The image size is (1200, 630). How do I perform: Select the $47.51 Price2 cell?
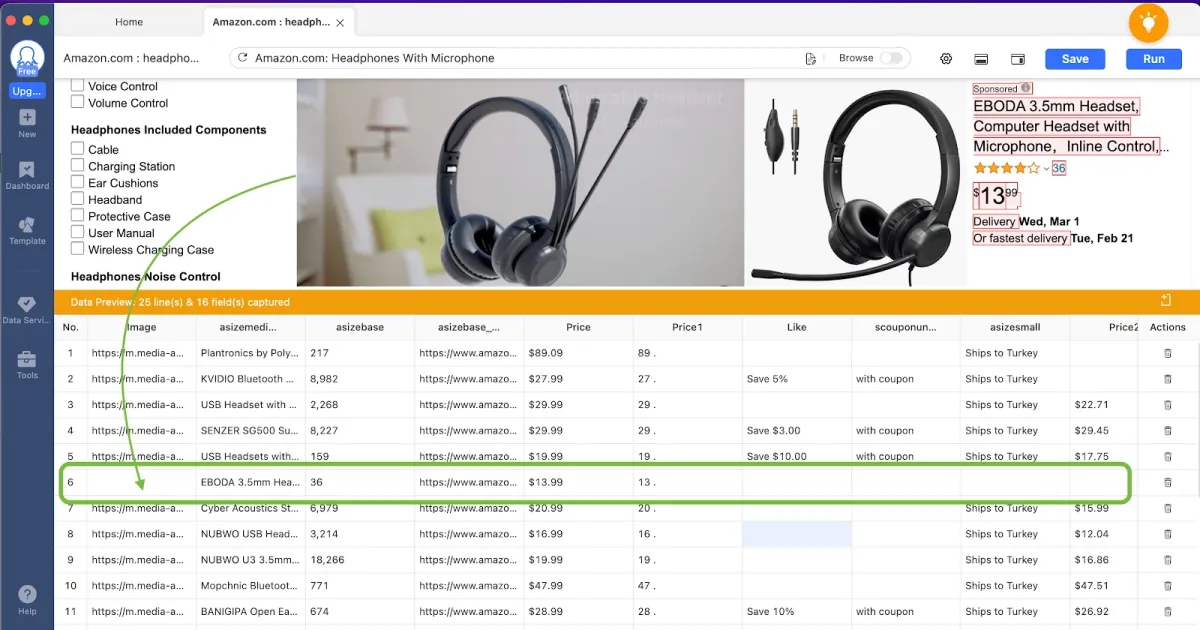1105,586
